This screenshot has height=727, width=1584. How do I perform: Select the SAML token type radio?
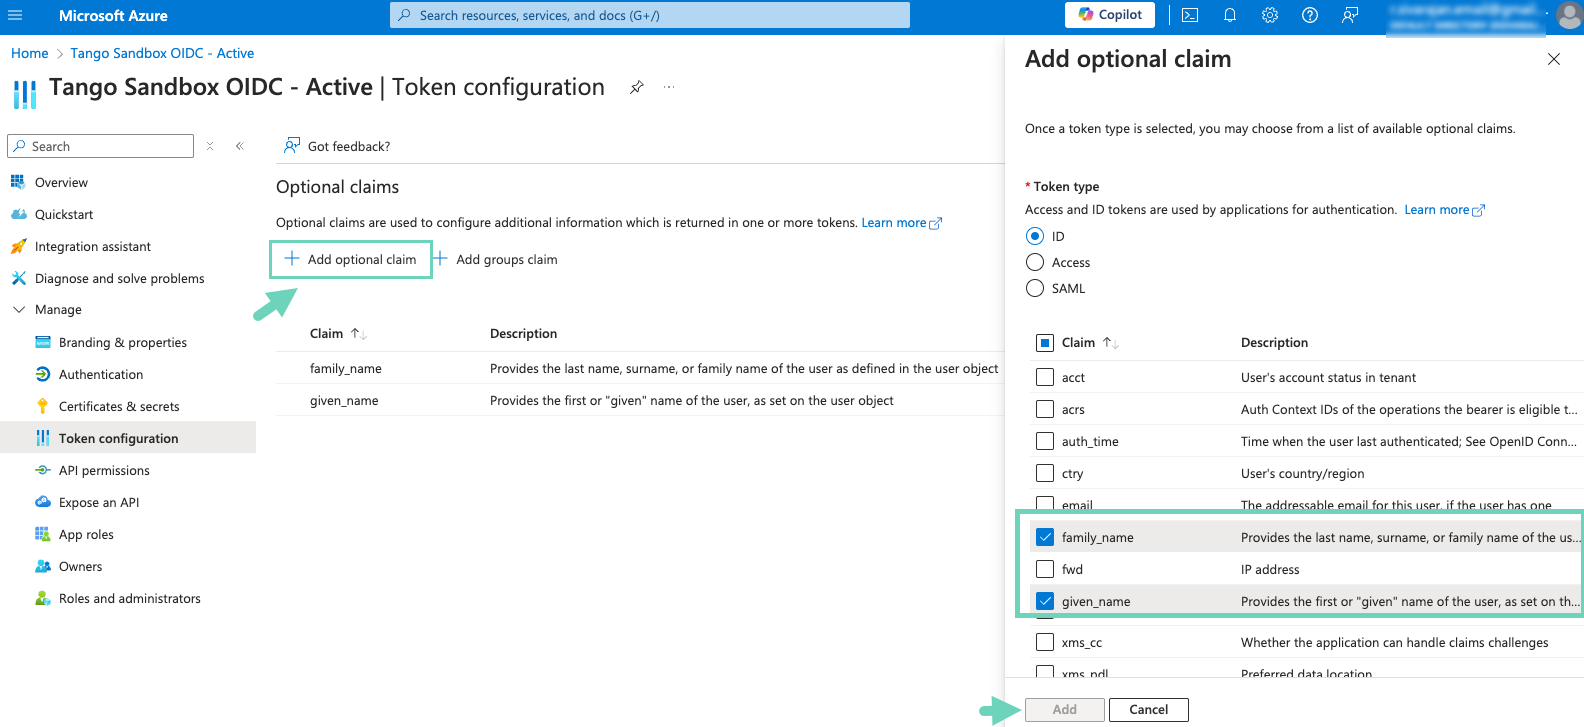[x=1035, y=288]
